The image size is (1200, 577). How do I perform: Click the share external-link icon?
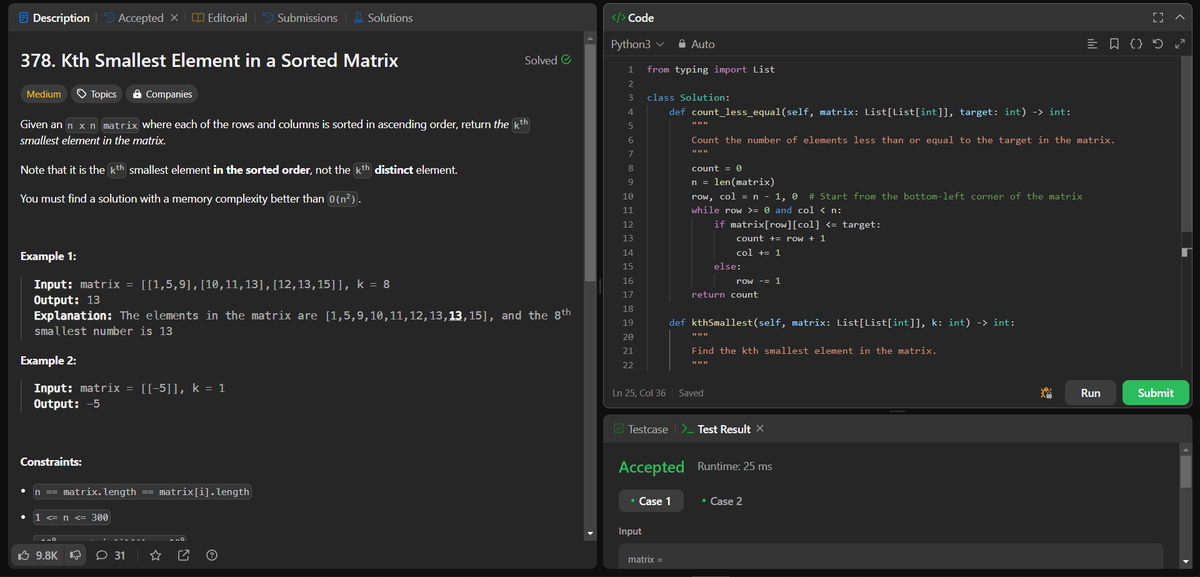point(183,555)
